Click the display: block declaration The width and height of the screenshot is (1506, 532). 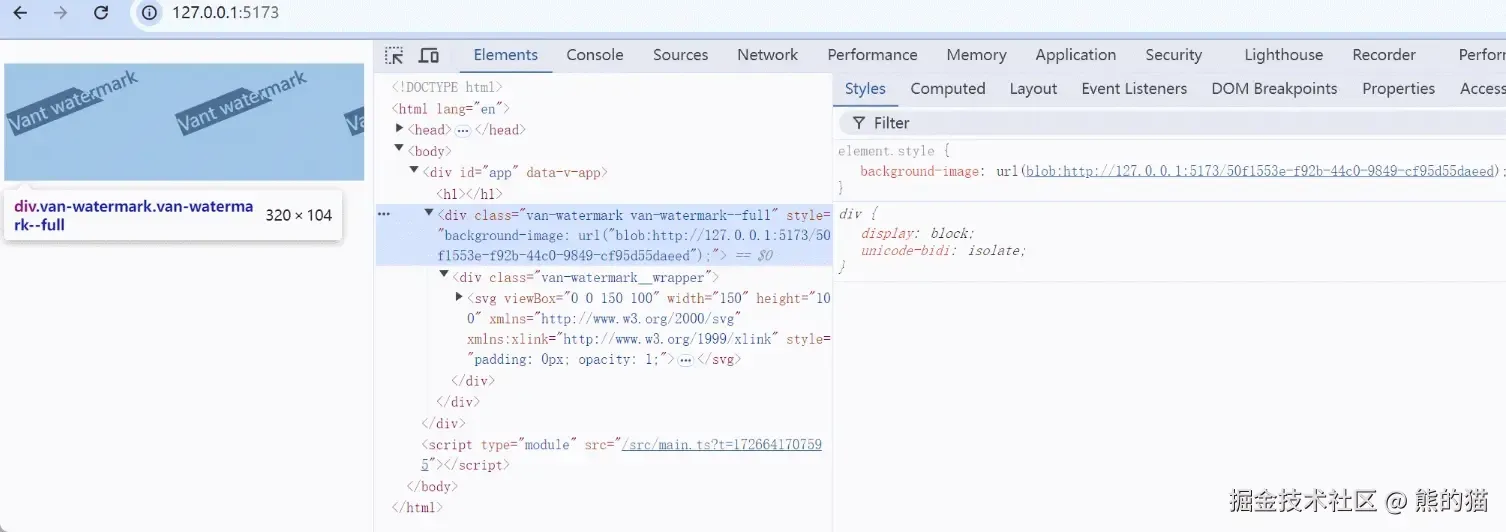(917, 233)
